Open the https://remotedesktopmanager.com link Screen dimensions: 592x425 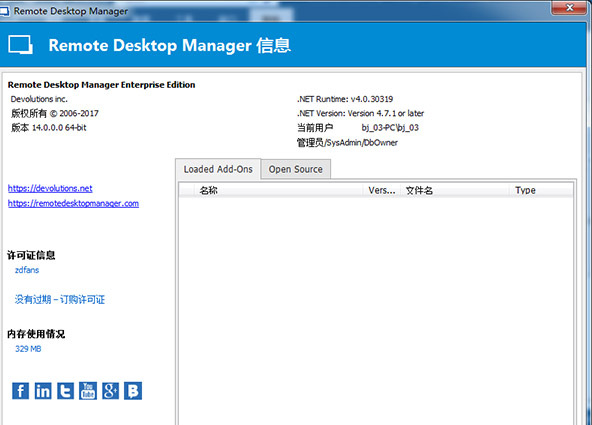[73, 203]
